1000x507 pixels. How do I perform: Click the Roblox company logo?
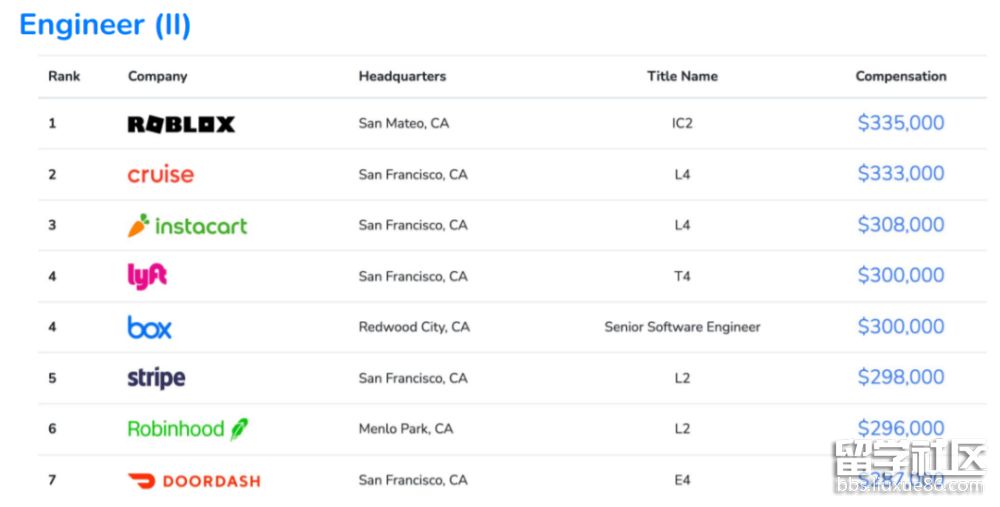tap(181, 124)
